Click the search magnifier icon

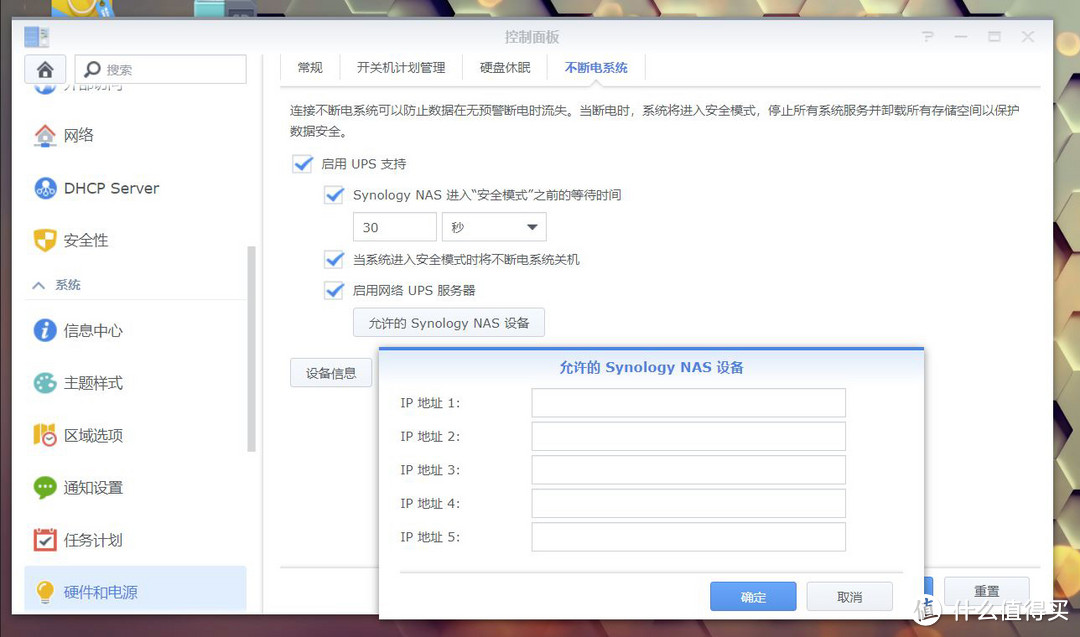pos(92,69)
